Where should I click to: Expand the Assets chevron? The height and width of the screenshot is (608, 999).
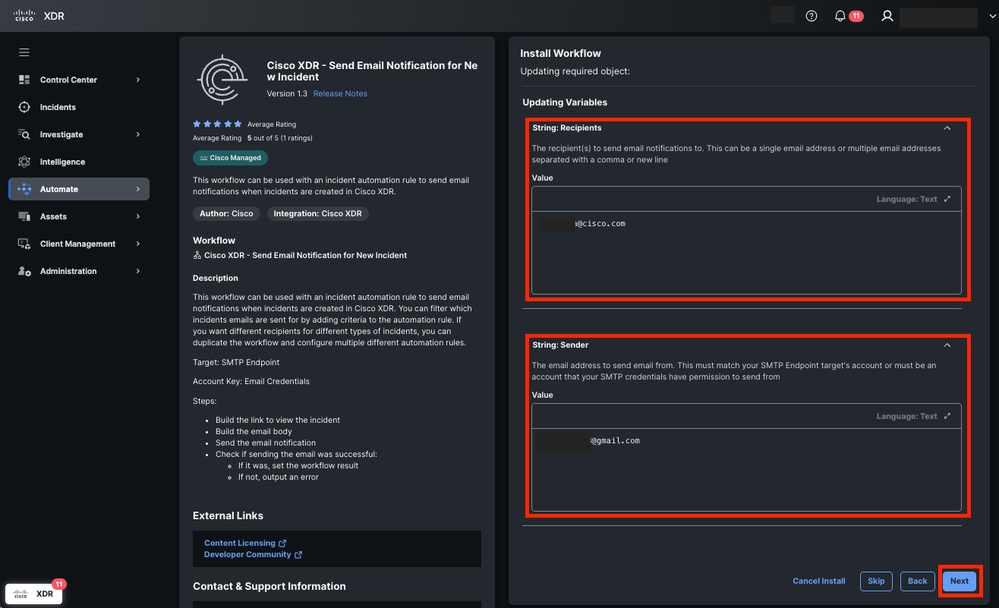click(x=138, y=217)
